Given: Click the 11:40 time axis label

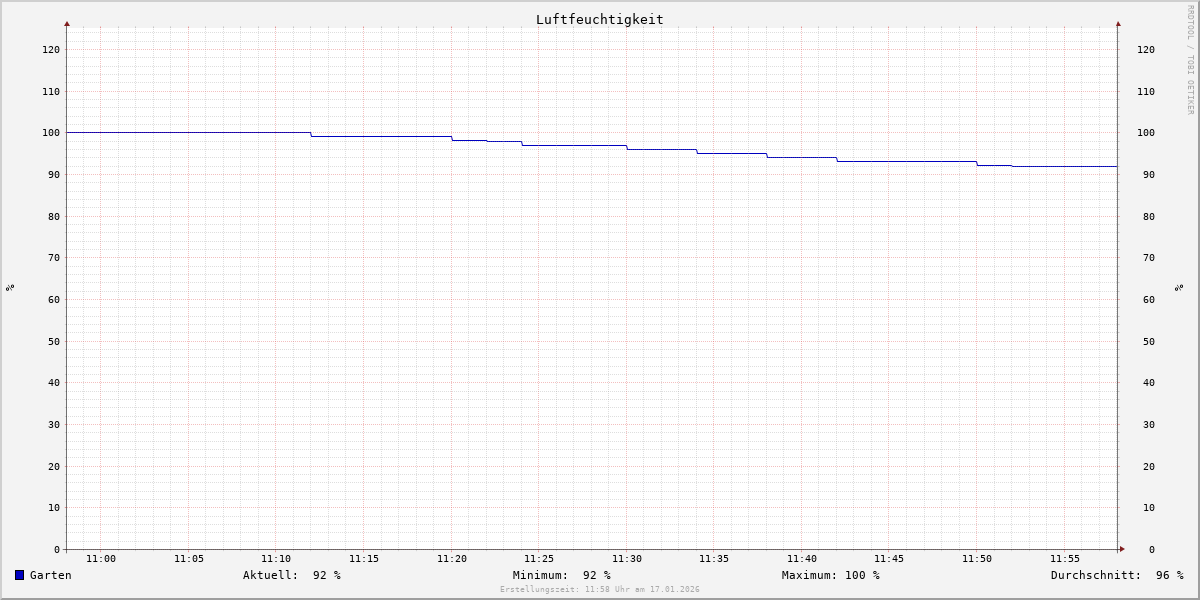Looking at the screenshot, I should point(802,559).
